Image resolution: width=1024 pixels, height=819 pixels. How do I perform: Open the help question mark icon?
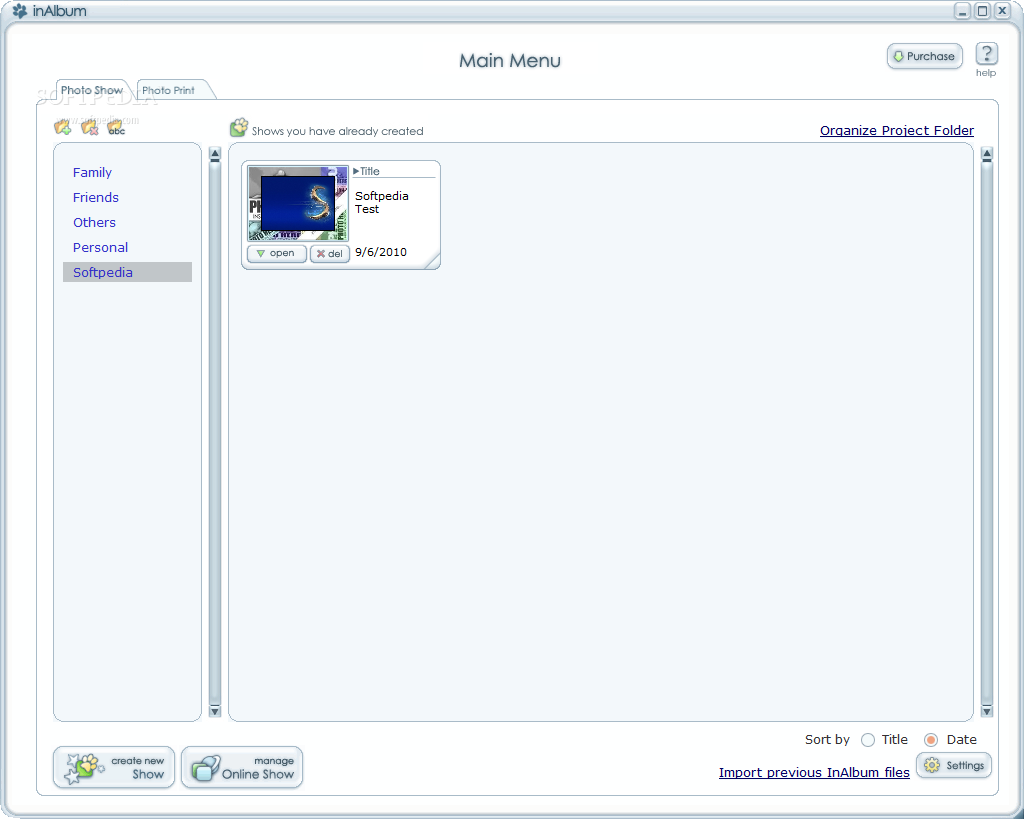986,54
